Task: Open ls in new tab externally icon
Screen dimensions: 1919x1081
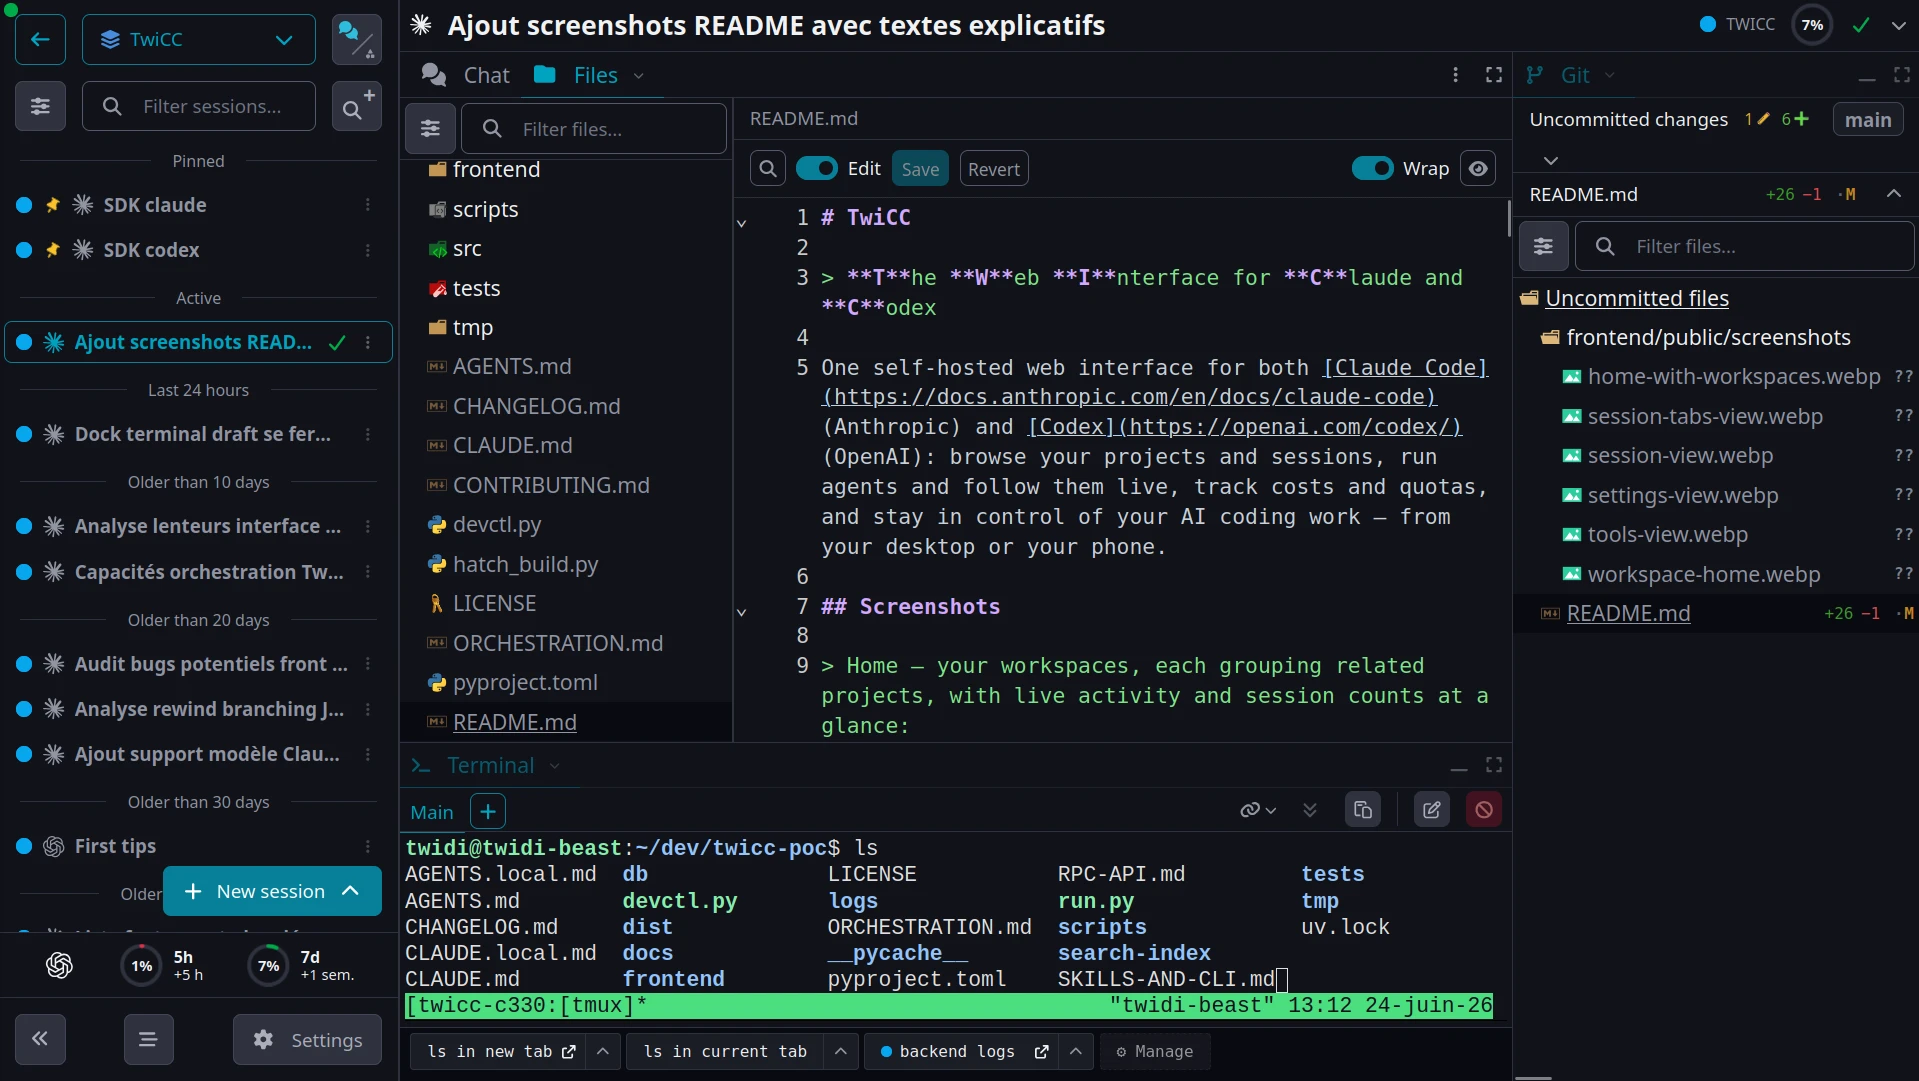Action: (x=569, y=1051)
